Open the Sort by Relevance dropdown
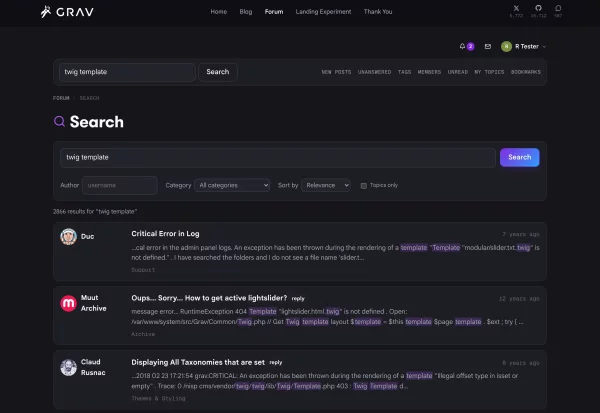The height and width of the screenshot is (413, 600). (x=326, y=185)
